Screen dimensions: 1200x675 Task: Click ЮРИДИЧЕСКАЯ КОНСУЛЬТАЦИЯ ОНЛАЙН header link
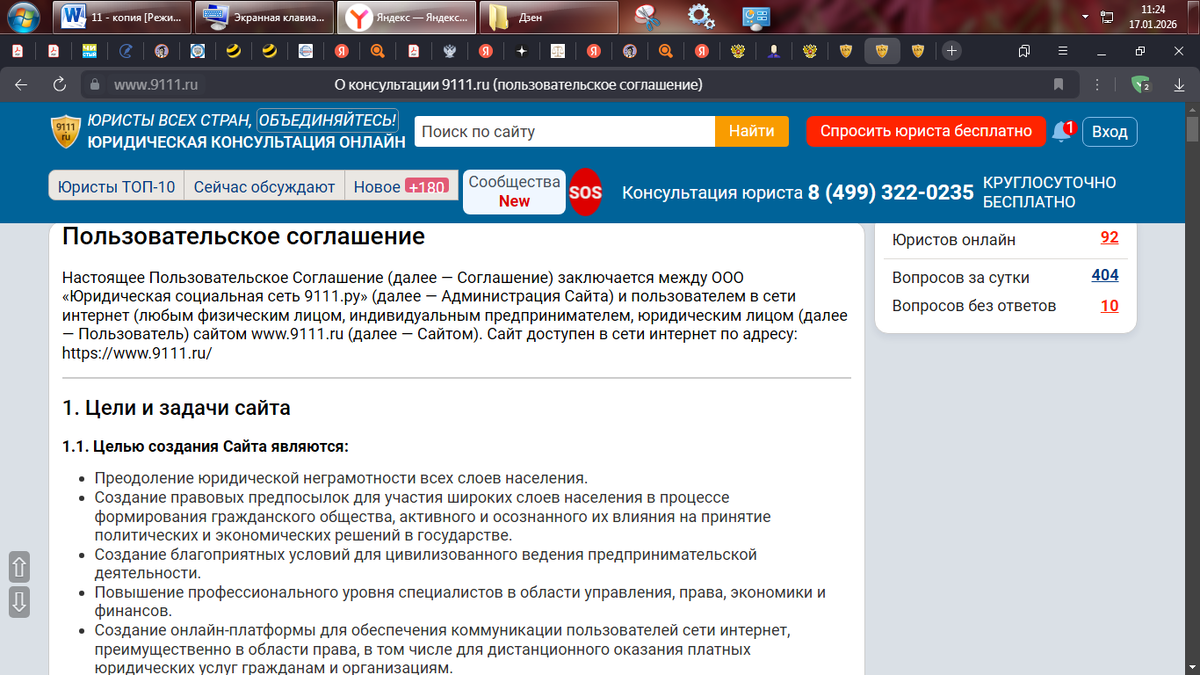246,142
